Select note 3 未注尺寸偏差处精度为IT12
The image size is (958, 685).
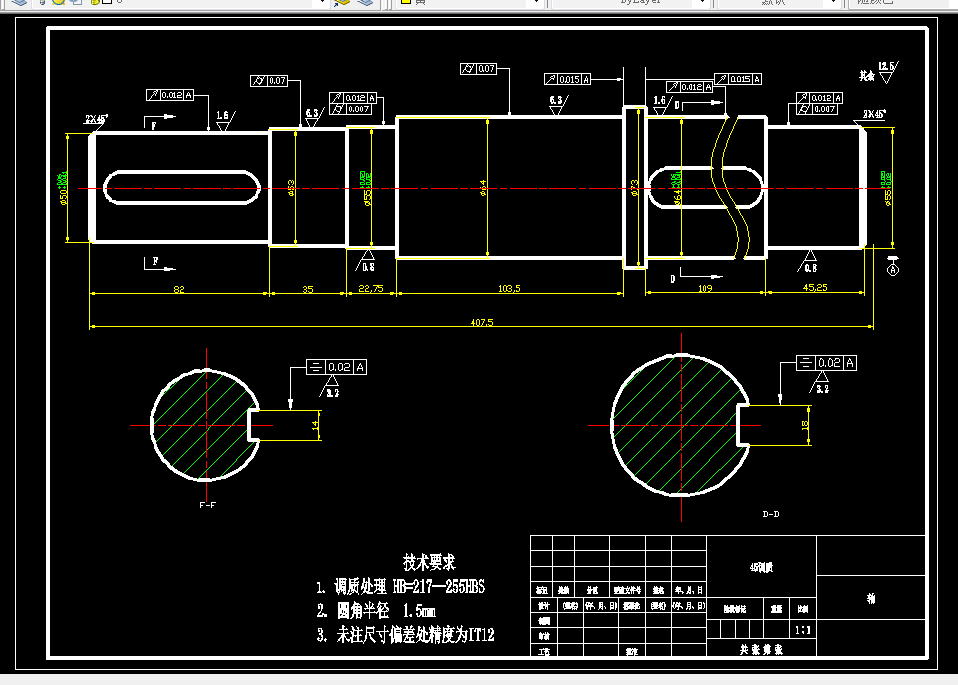tap(406, 635)
